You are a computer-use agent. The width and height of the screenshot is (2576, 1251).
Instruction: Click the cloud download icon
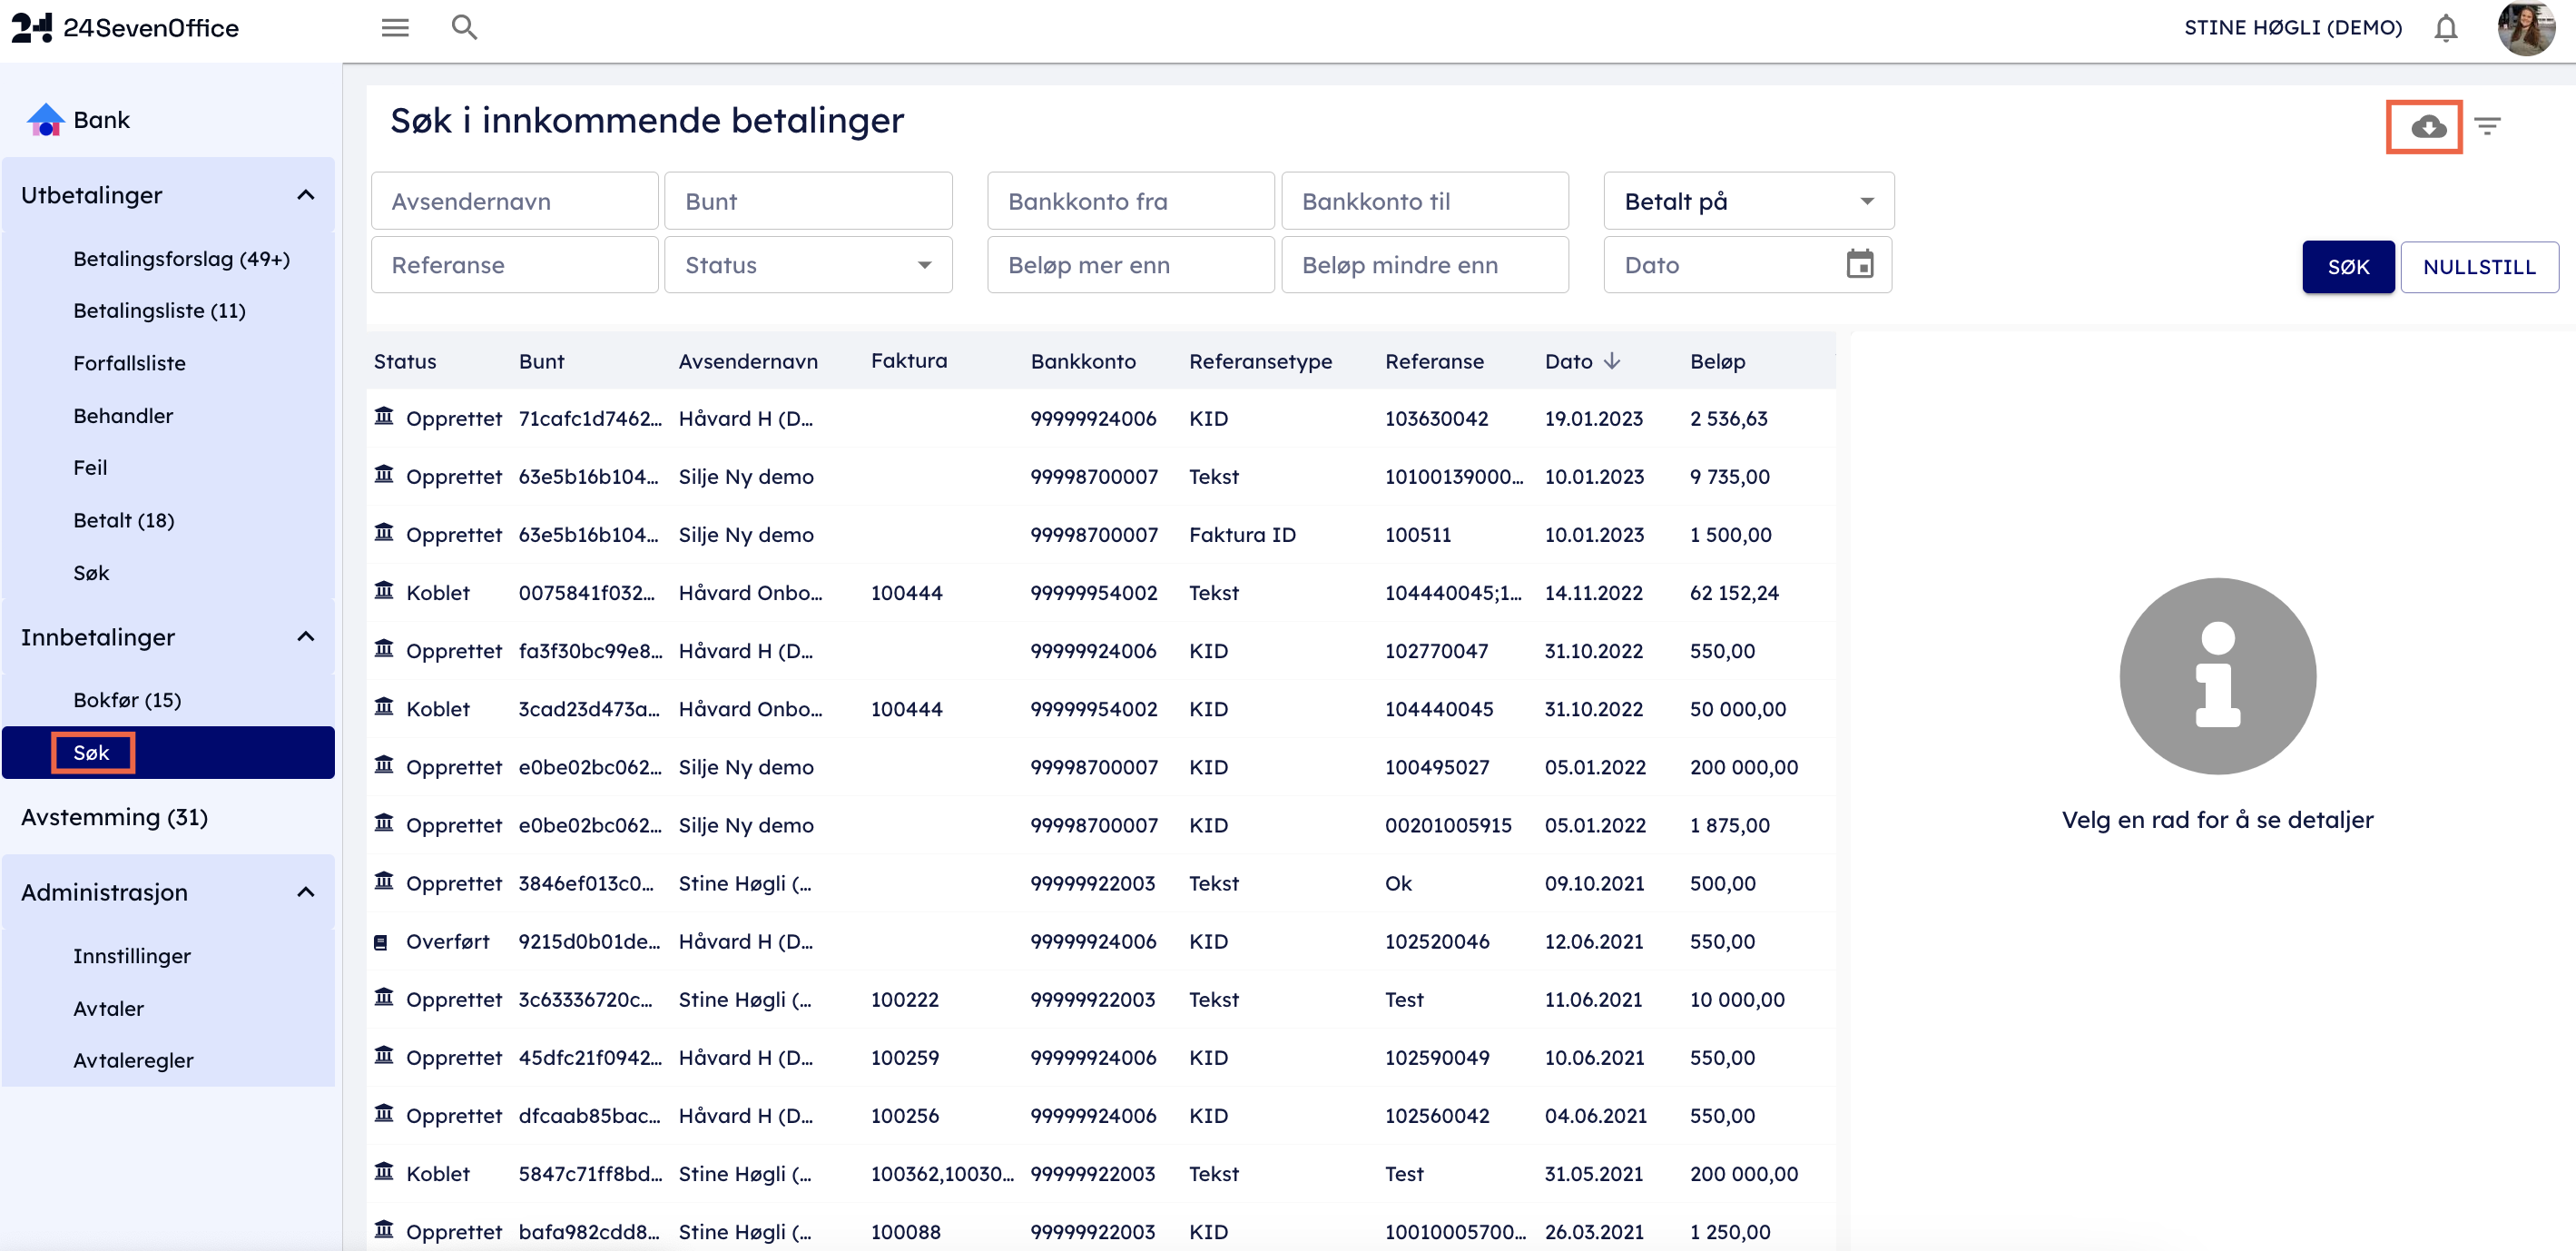2427,127
